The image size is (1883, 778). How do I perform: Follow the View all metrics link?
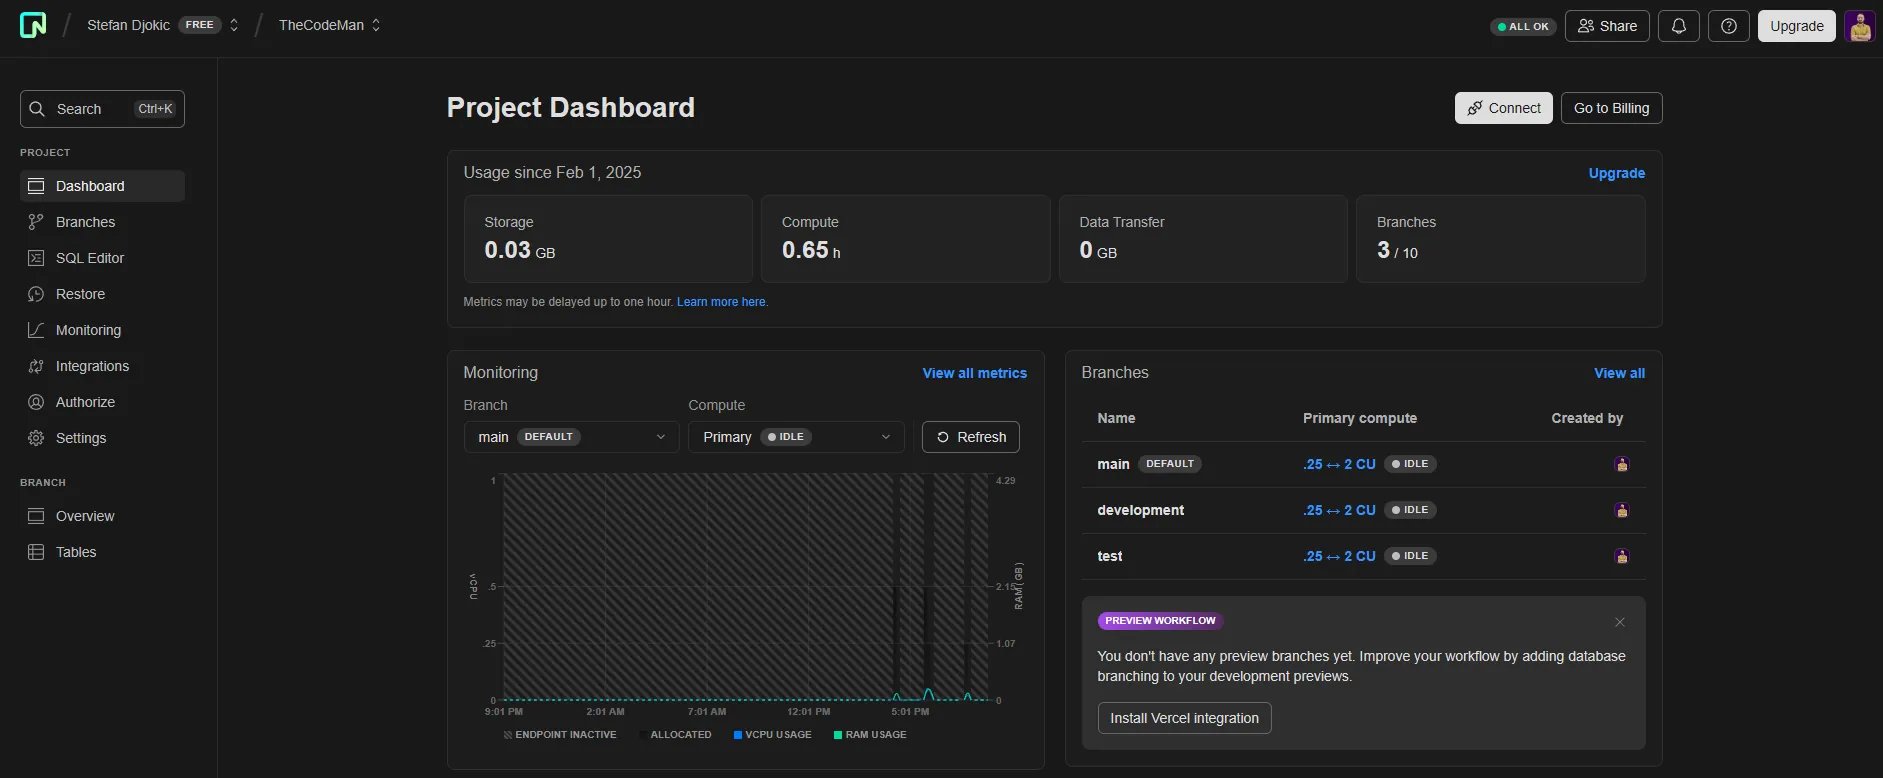point(975,373)
